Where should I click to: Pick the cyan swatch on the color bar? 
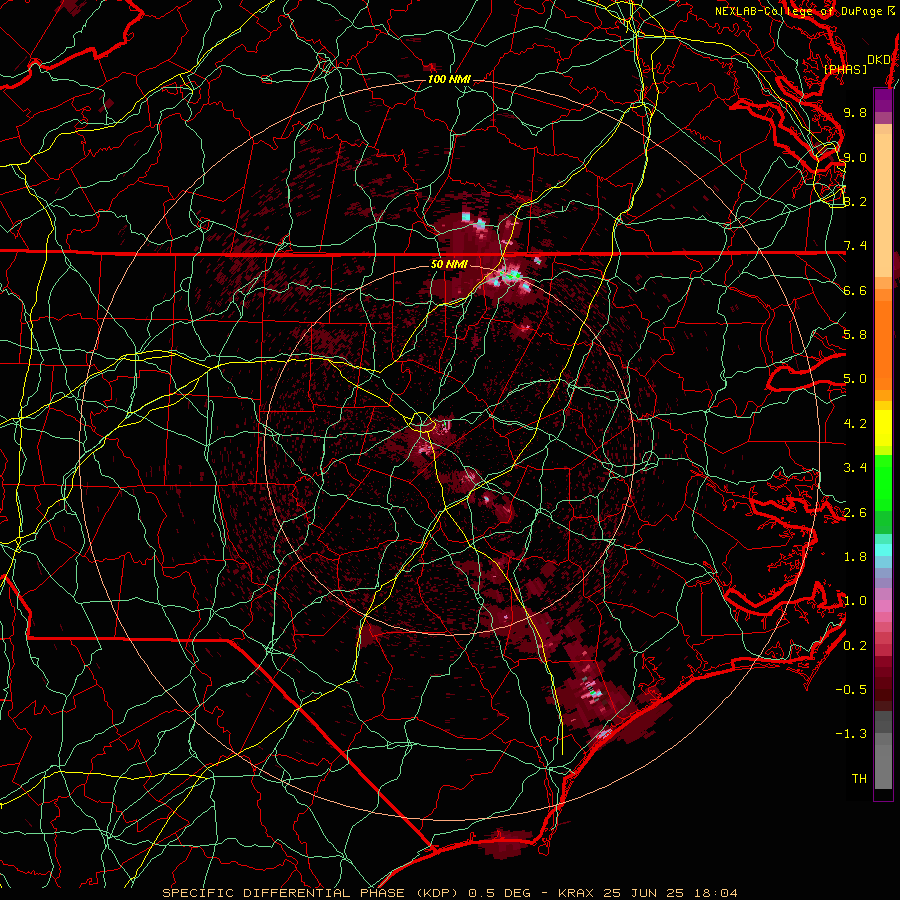coord(883,549)
